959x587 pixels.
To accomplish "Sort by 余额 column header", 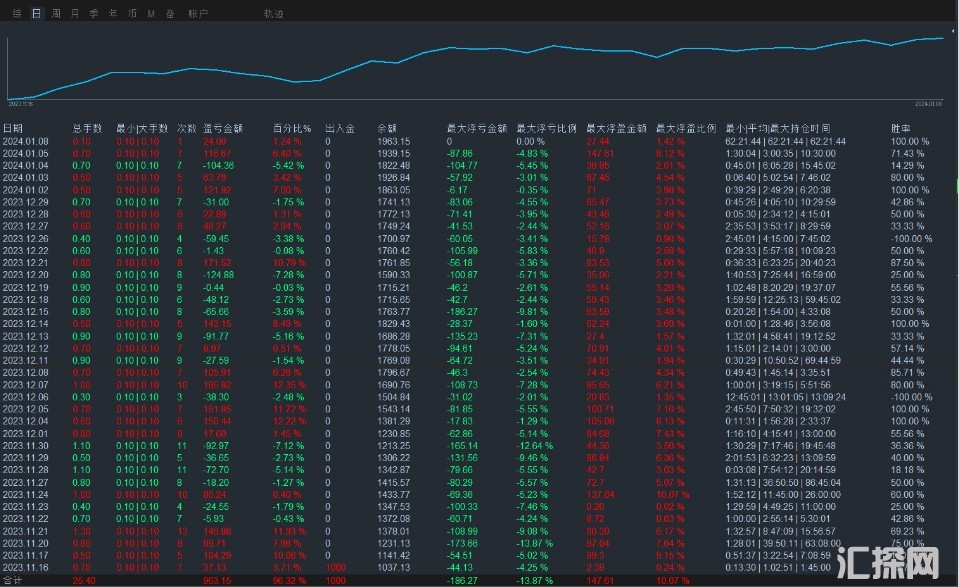I will (387, 128).
